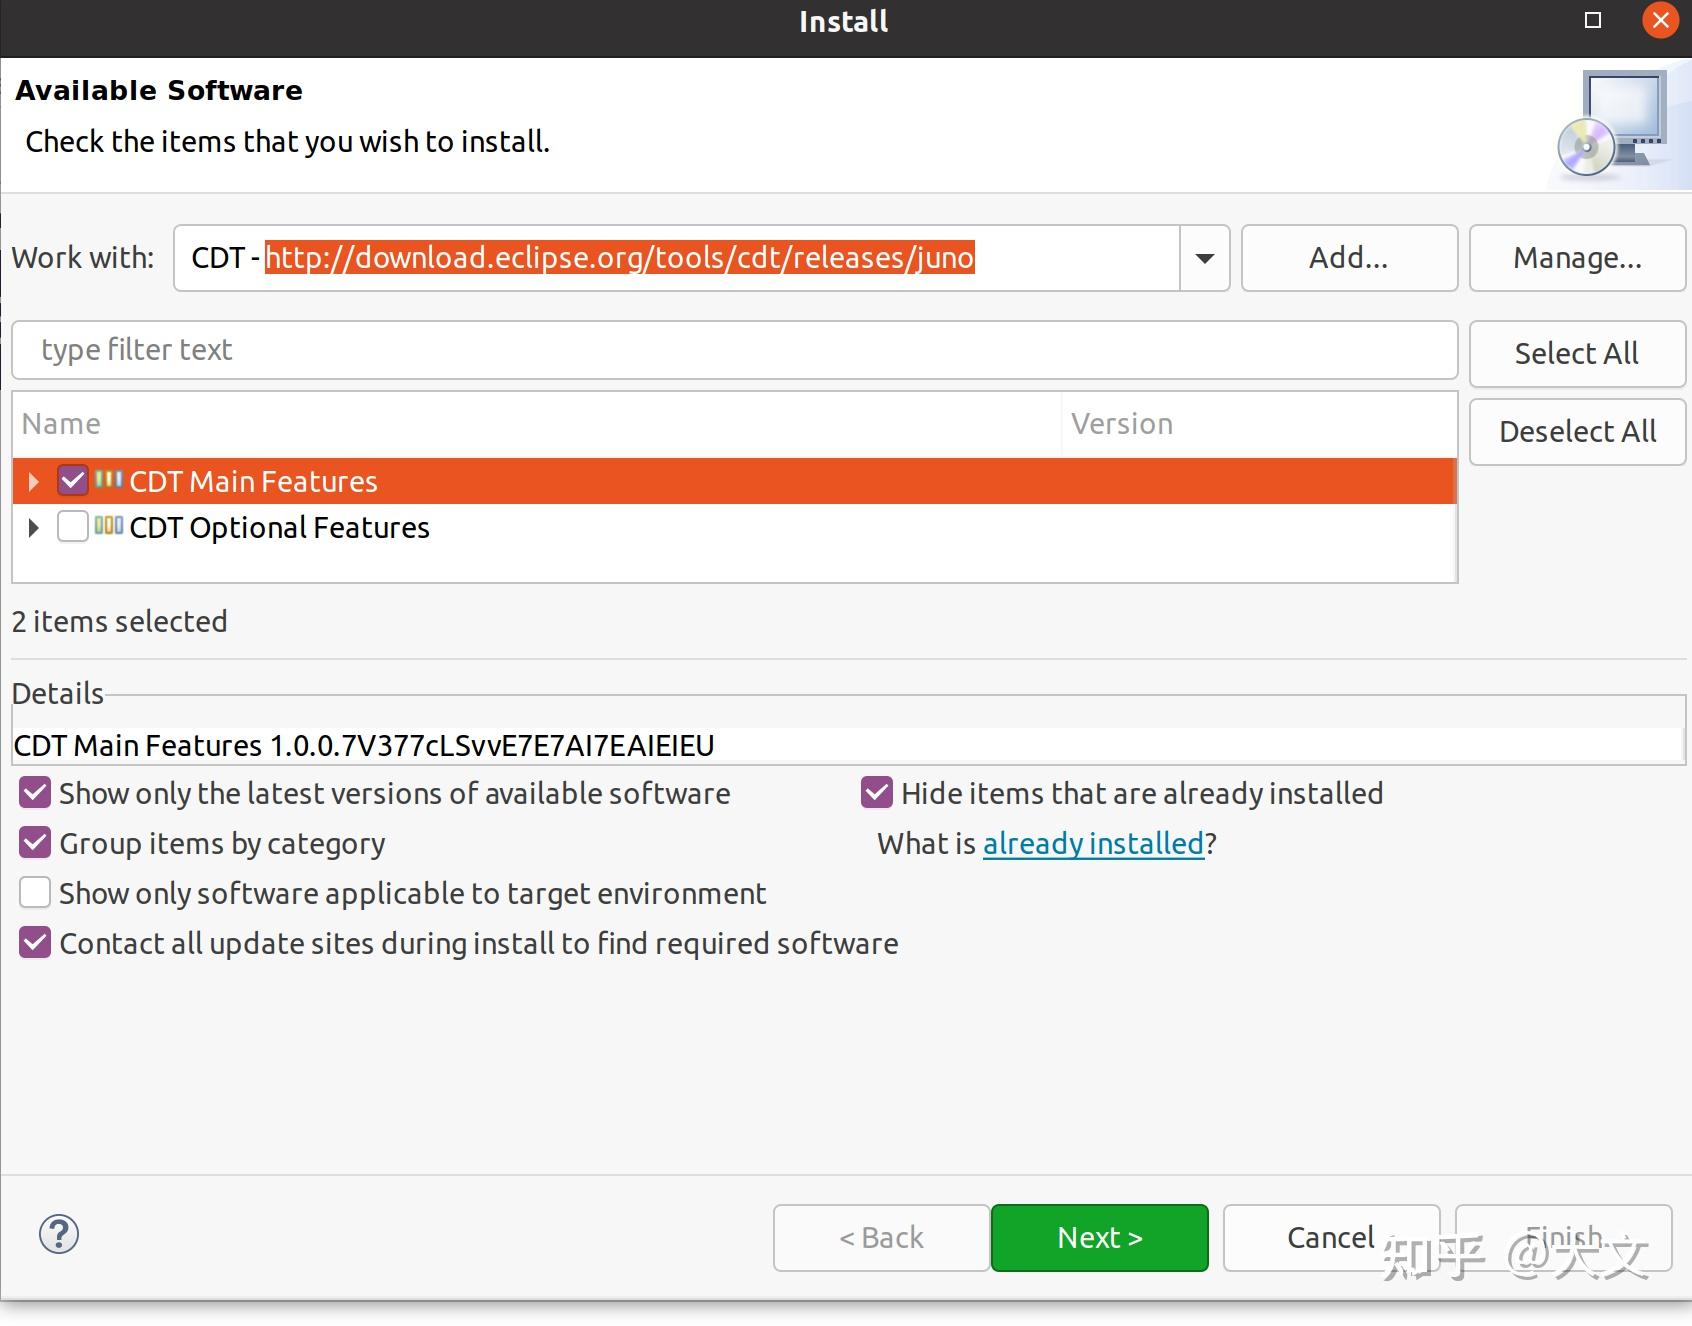
Task: Click the Cancel button
Action: [1331, 1238]
